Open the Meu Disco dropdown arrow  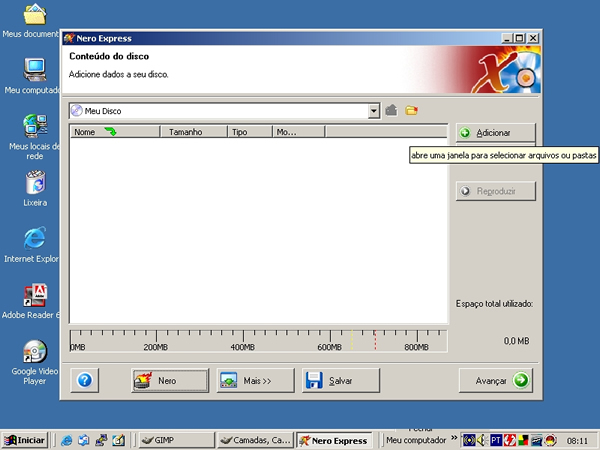pos(374,111)
